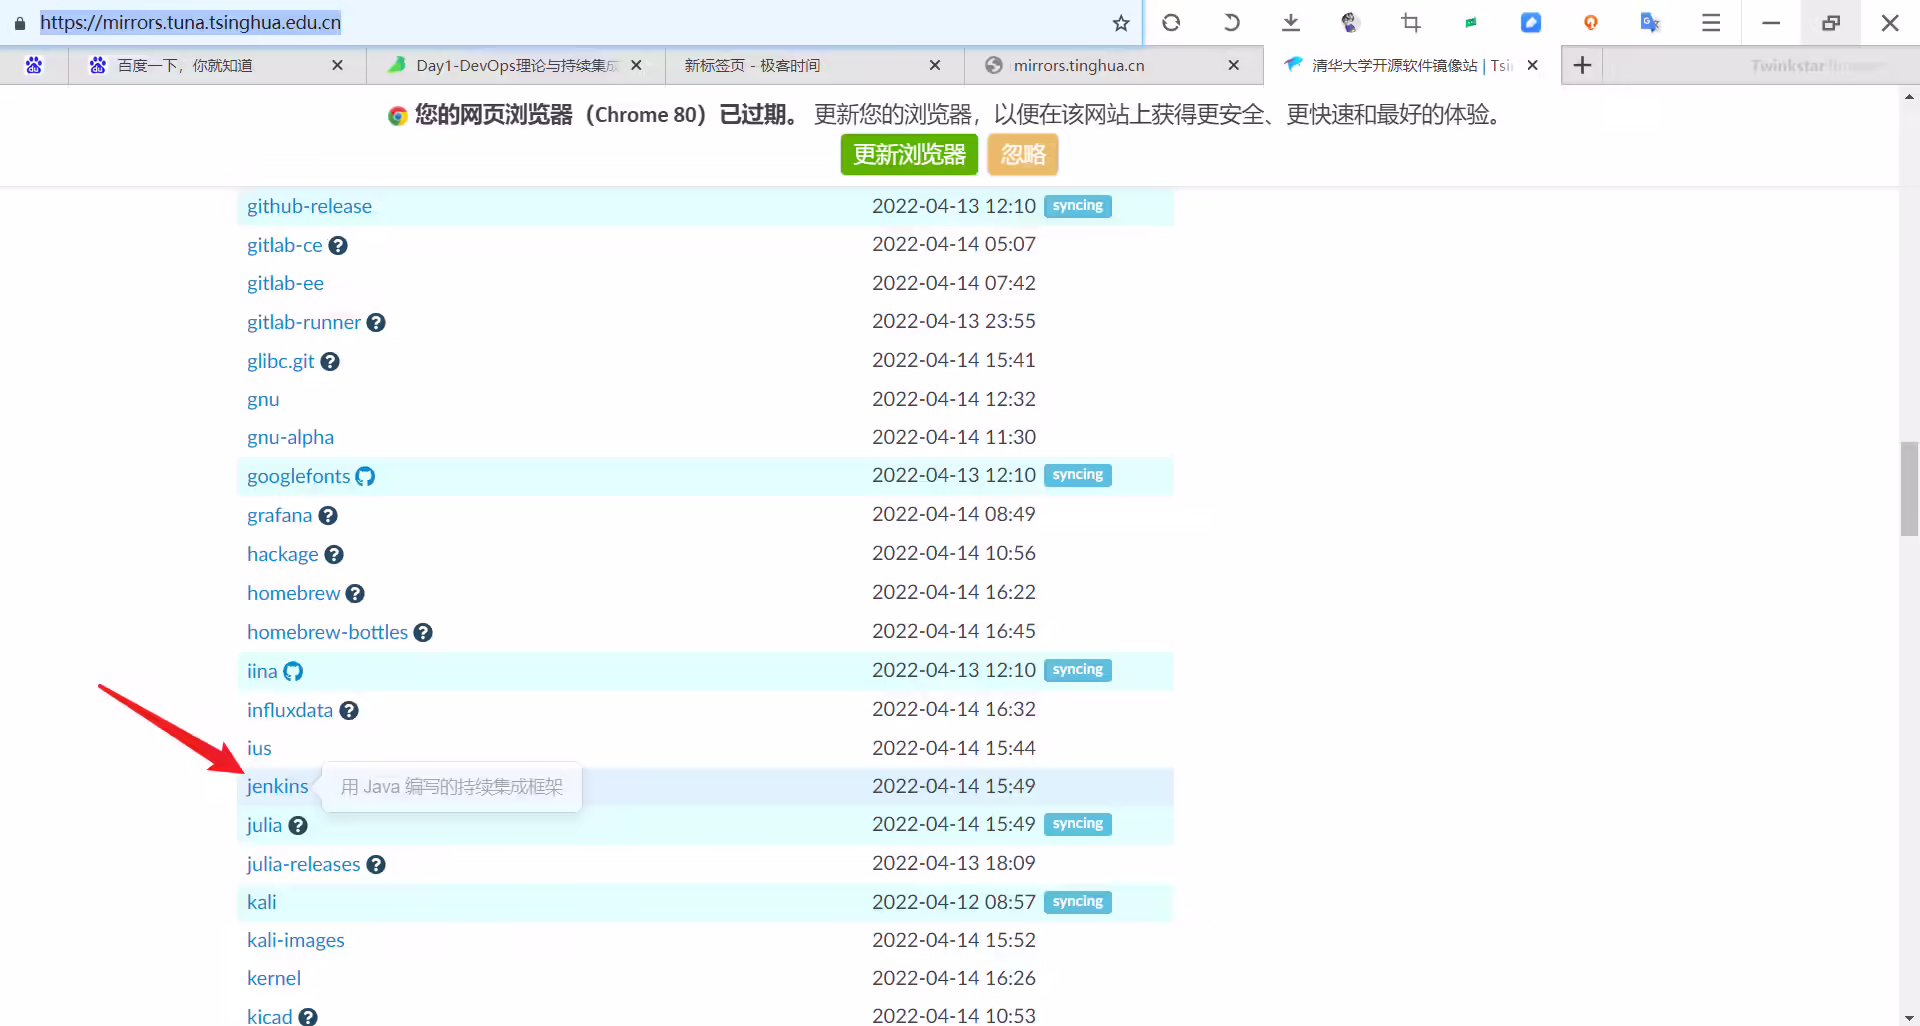Viewport: 1920px width, 1026px height.
Task: Click the GitHub icon beside googlefonts
Action: (365, 476)
